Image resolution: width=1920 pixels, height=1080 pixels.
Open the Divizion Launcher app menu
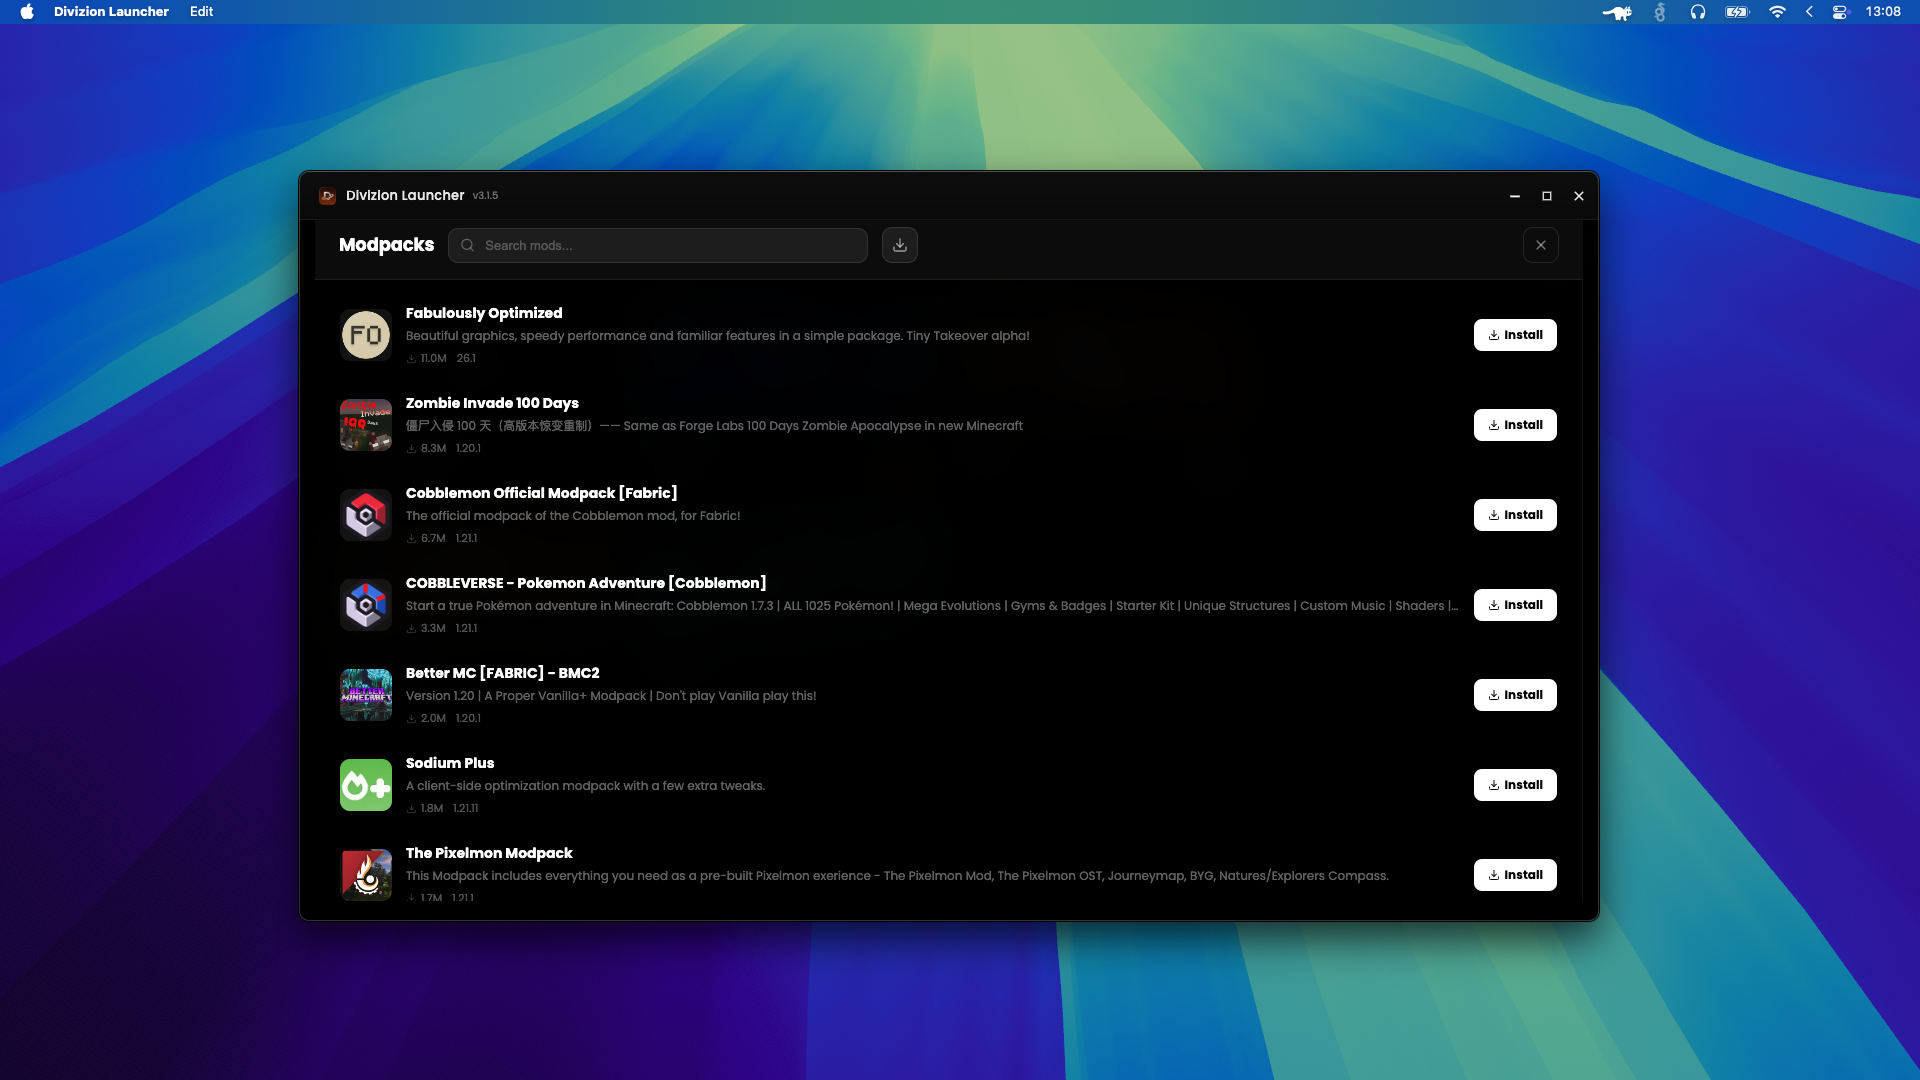[111, 12]
